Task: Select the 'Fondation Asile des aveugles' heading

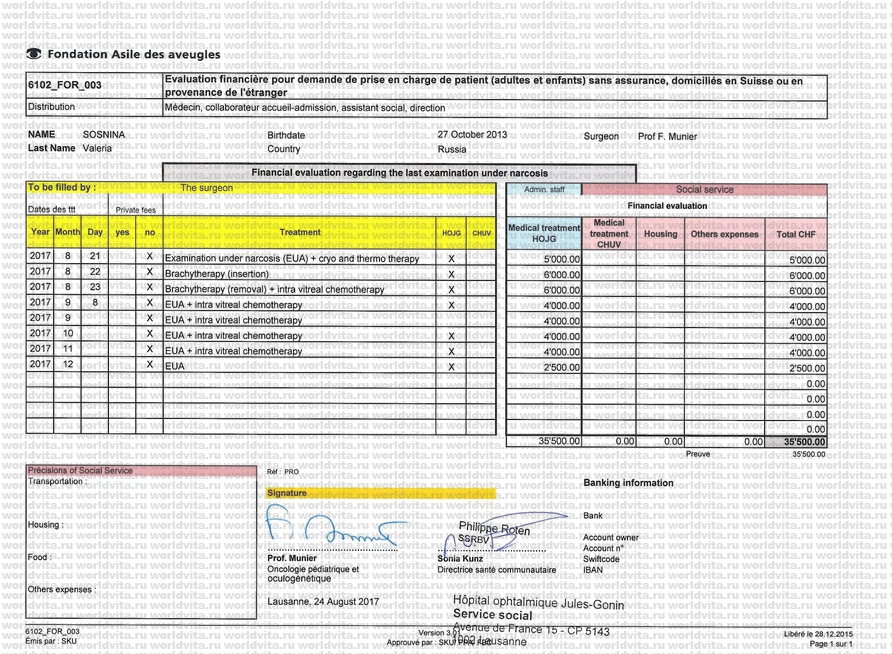Action: [134, 55]
